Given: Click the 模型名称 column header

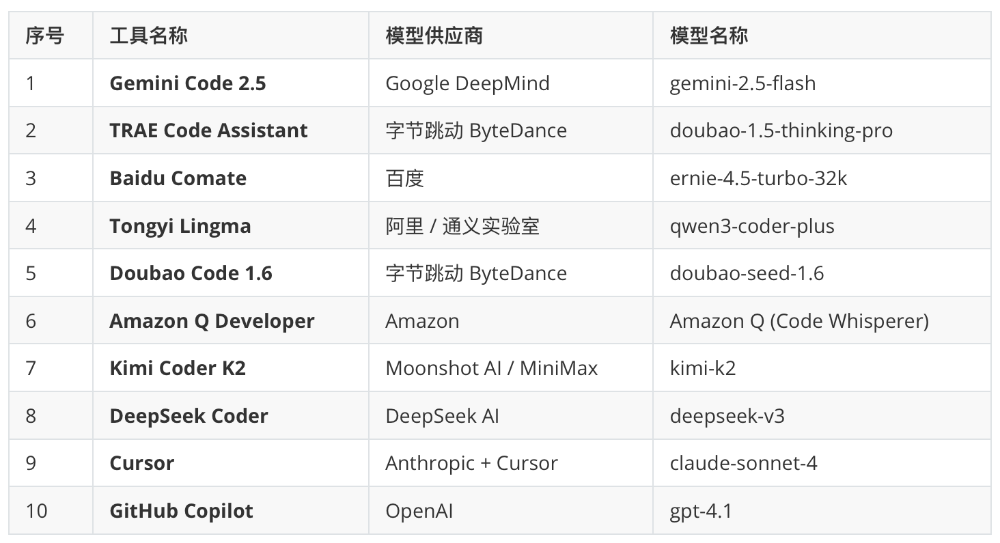Looking at the screenshot, I should 709,36.
